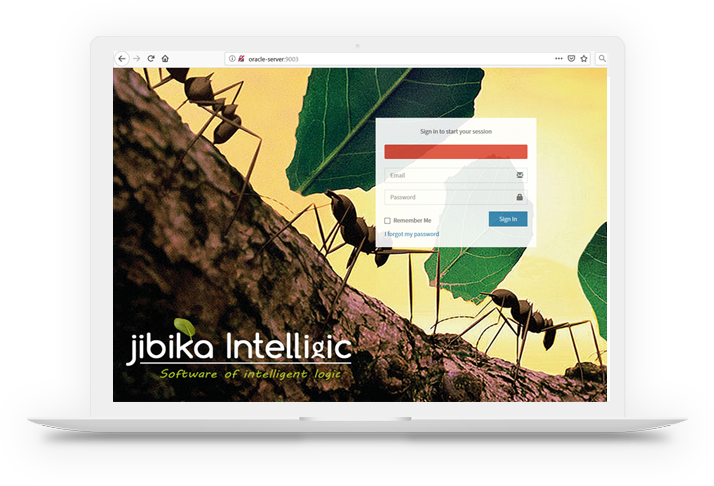Bookmark this page with the star icon
The width and height of the screenshot is (714, 486).
point(584,59)
